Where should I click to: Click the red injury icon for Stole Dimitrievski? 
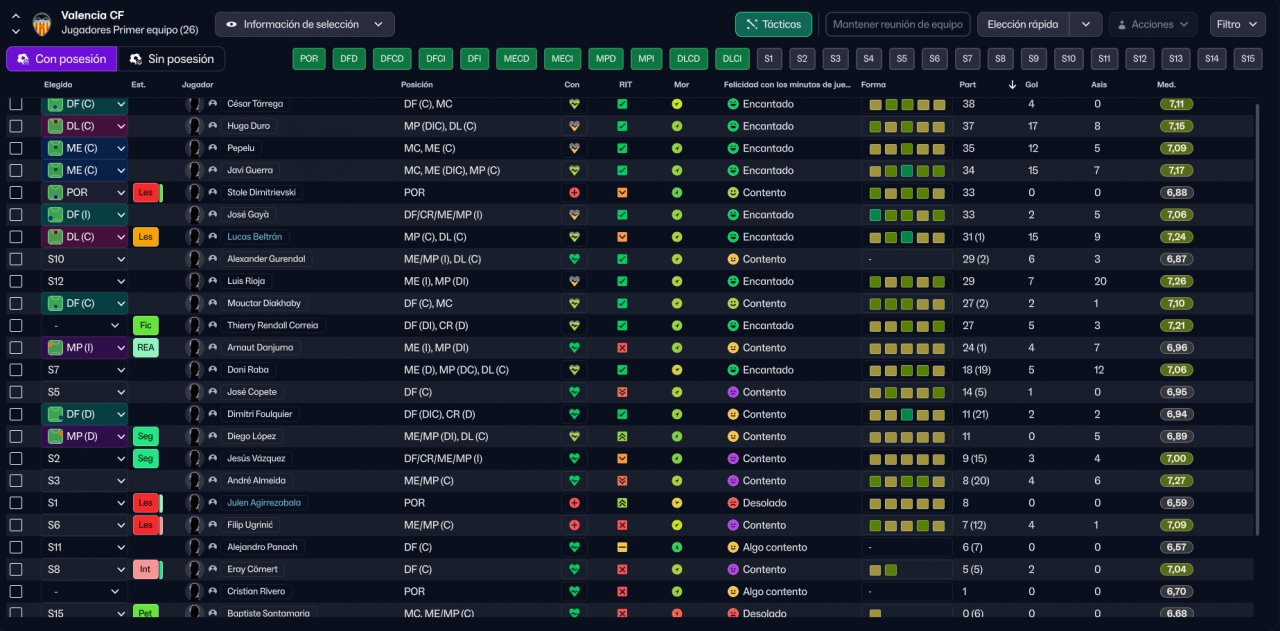[574, 192]
